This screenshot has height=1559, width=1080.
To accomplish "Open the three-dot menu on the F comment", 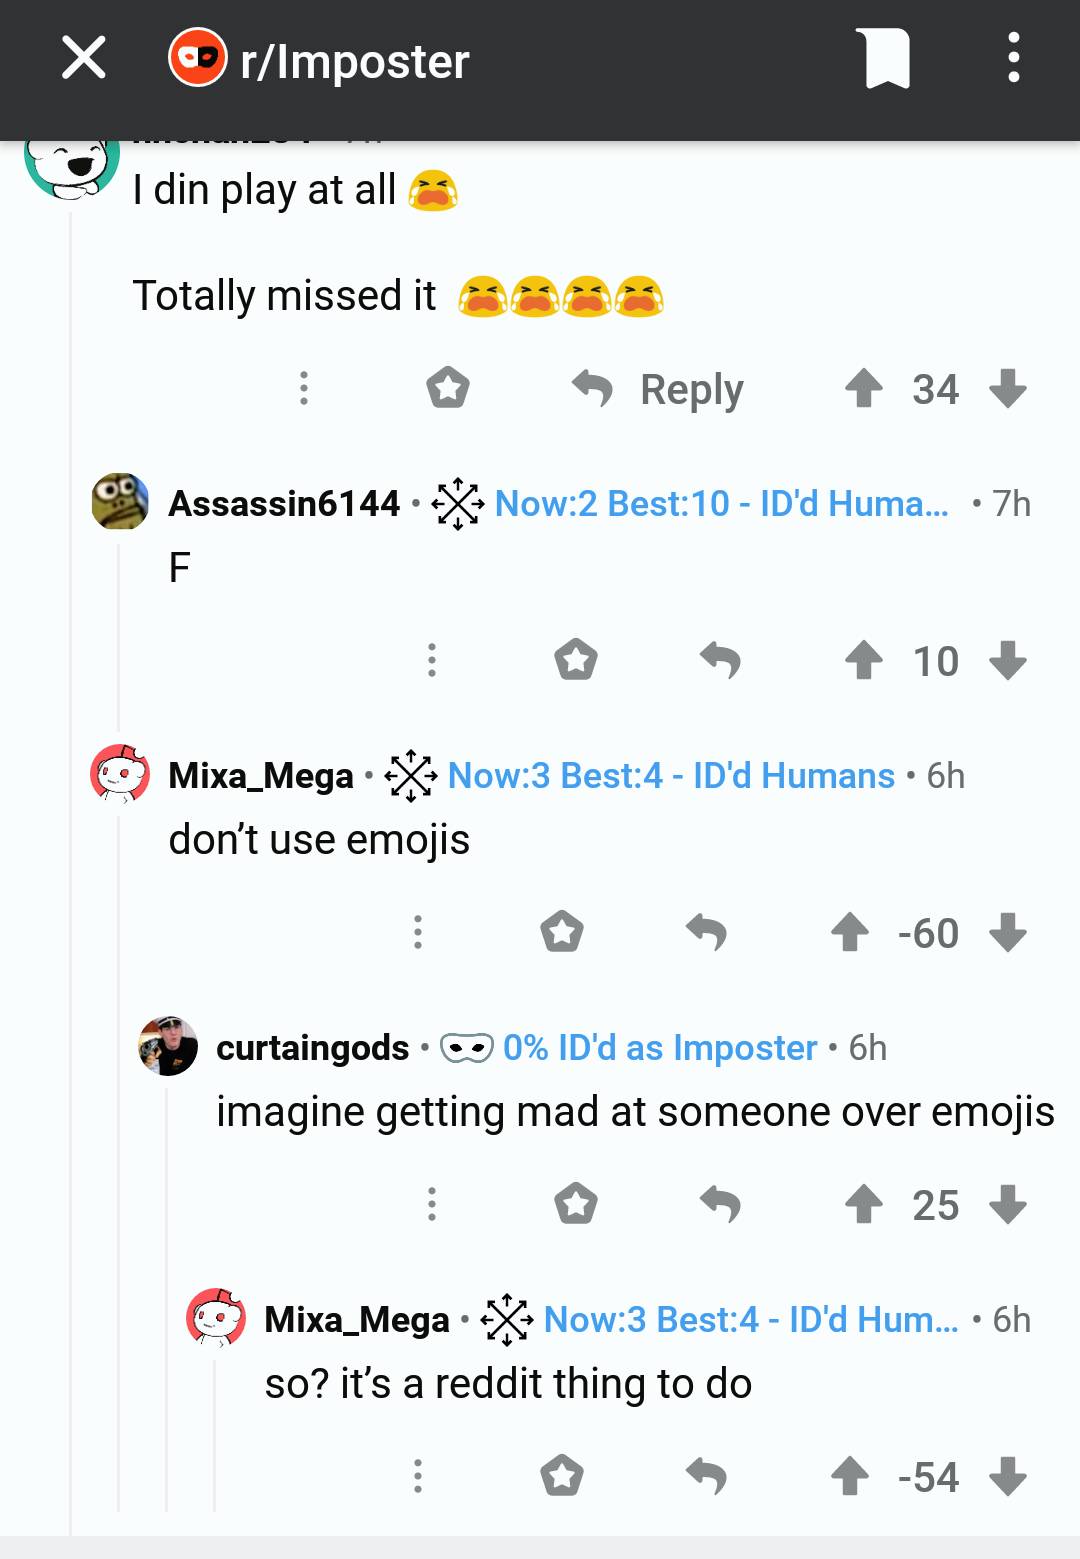I will (431, 659).
